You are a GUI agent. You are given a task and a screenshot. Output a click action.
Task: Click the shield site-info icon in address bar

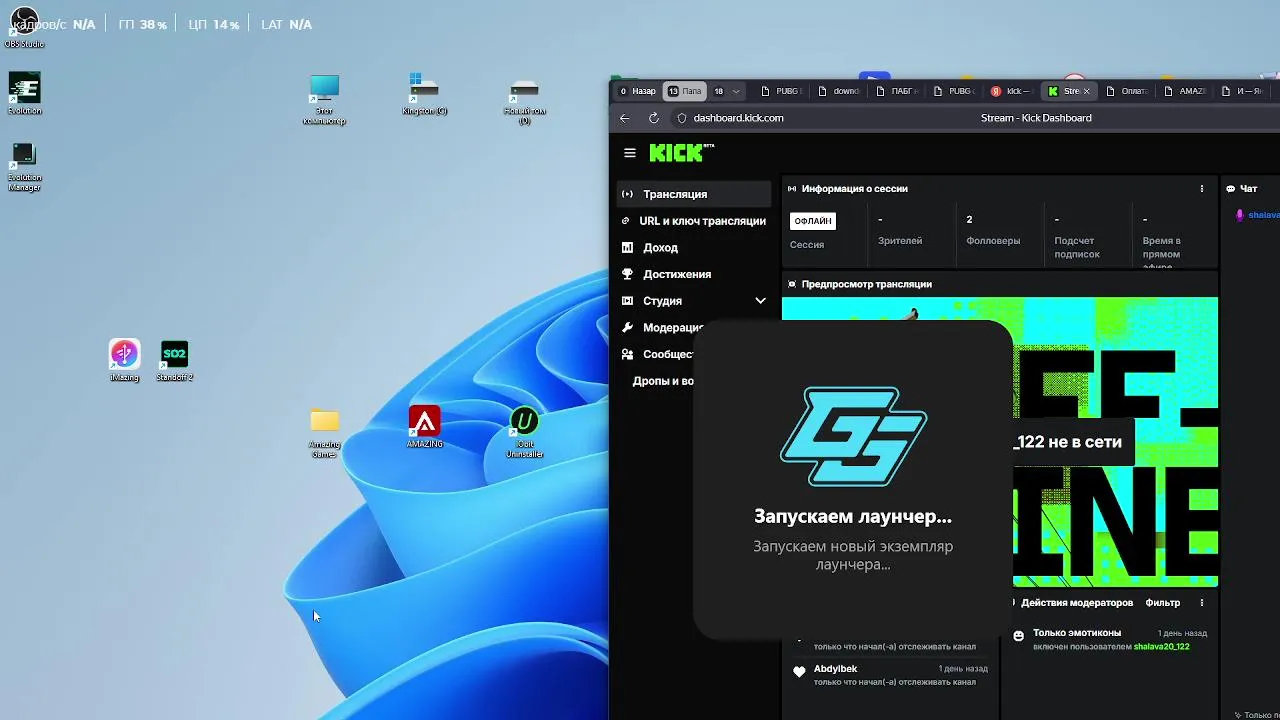coord(682,118)
